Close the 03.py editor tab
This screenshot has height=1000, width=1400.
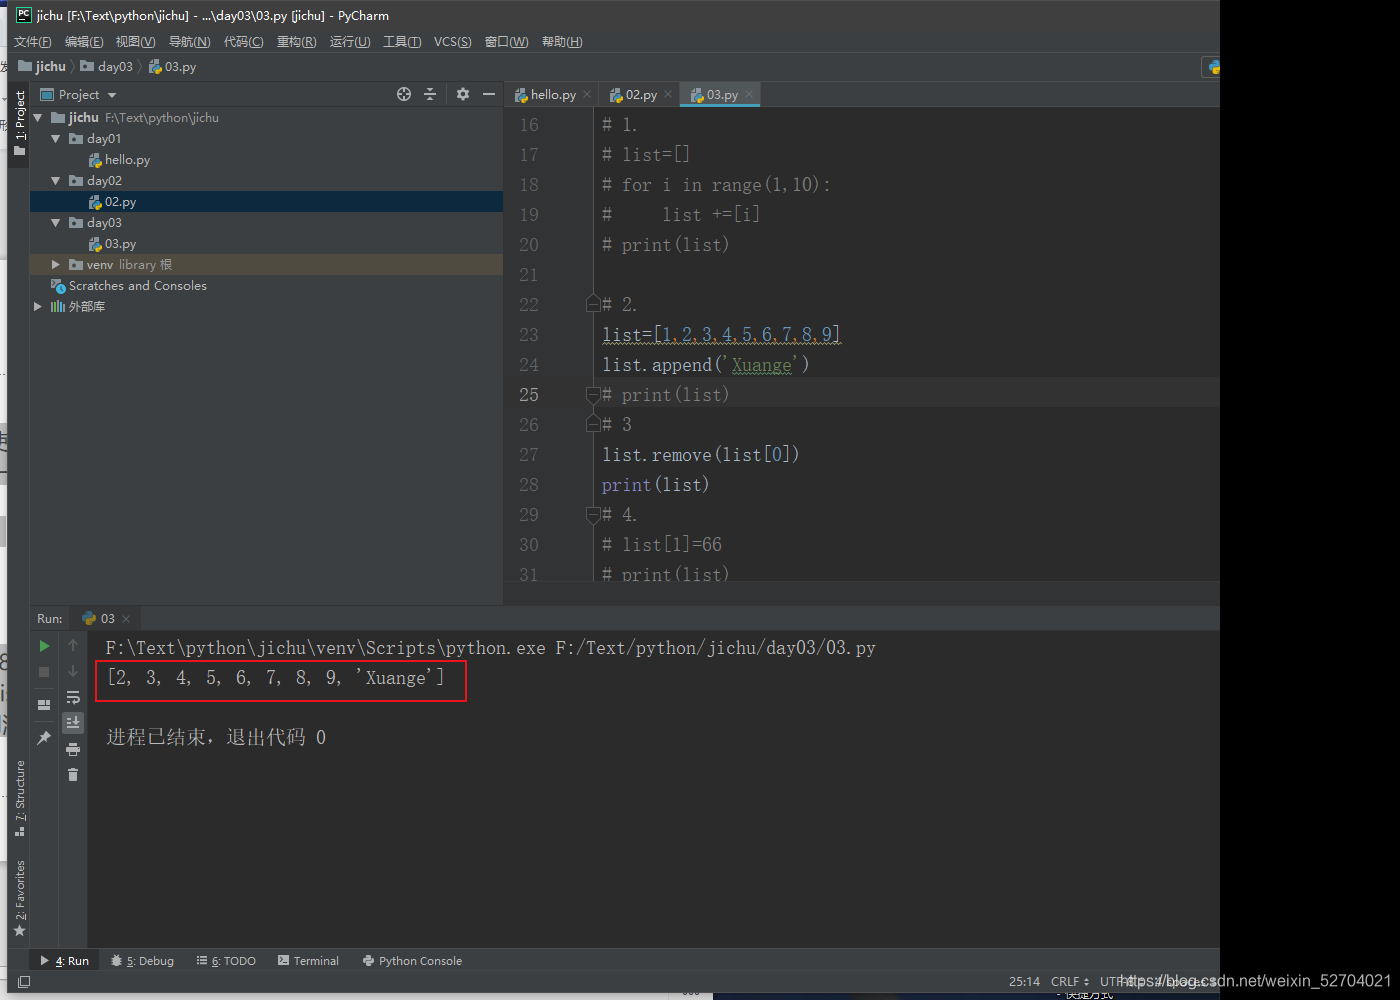coord(749,95)
